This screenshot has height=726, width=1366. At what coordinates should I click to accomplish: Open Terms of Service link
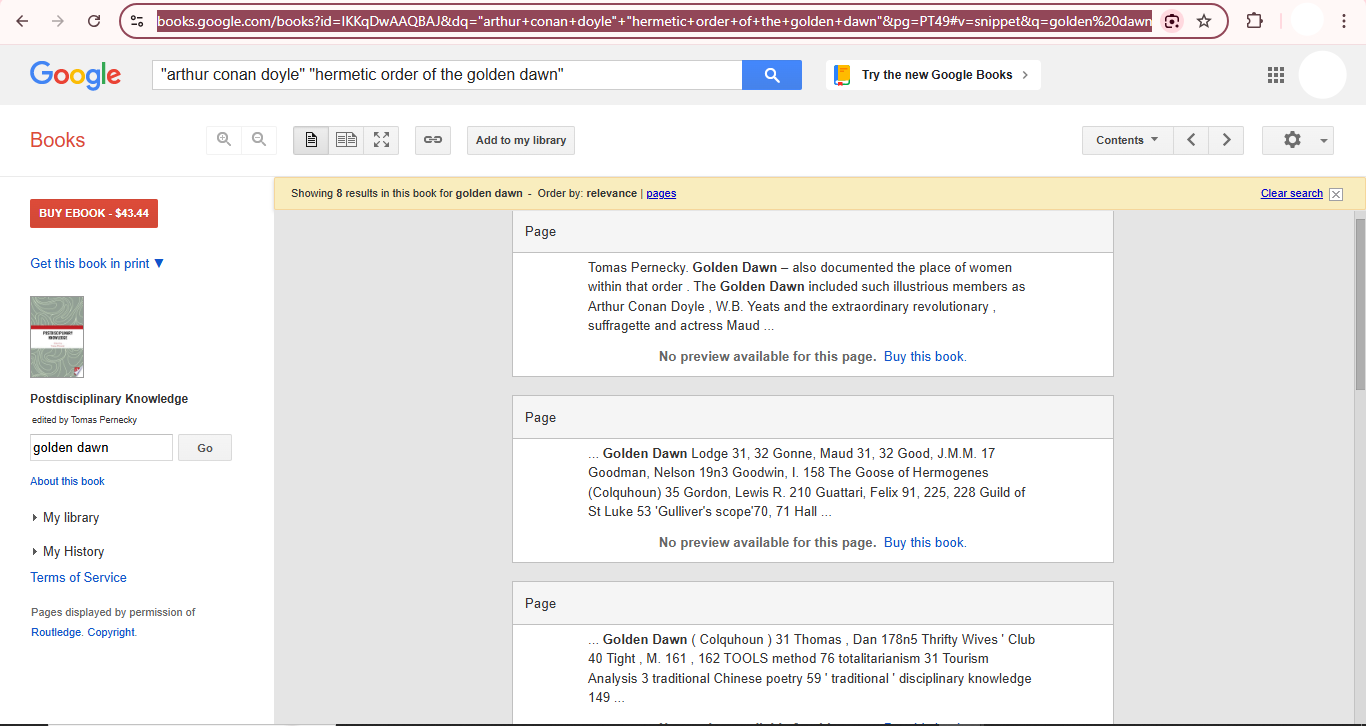coord(78,578)
